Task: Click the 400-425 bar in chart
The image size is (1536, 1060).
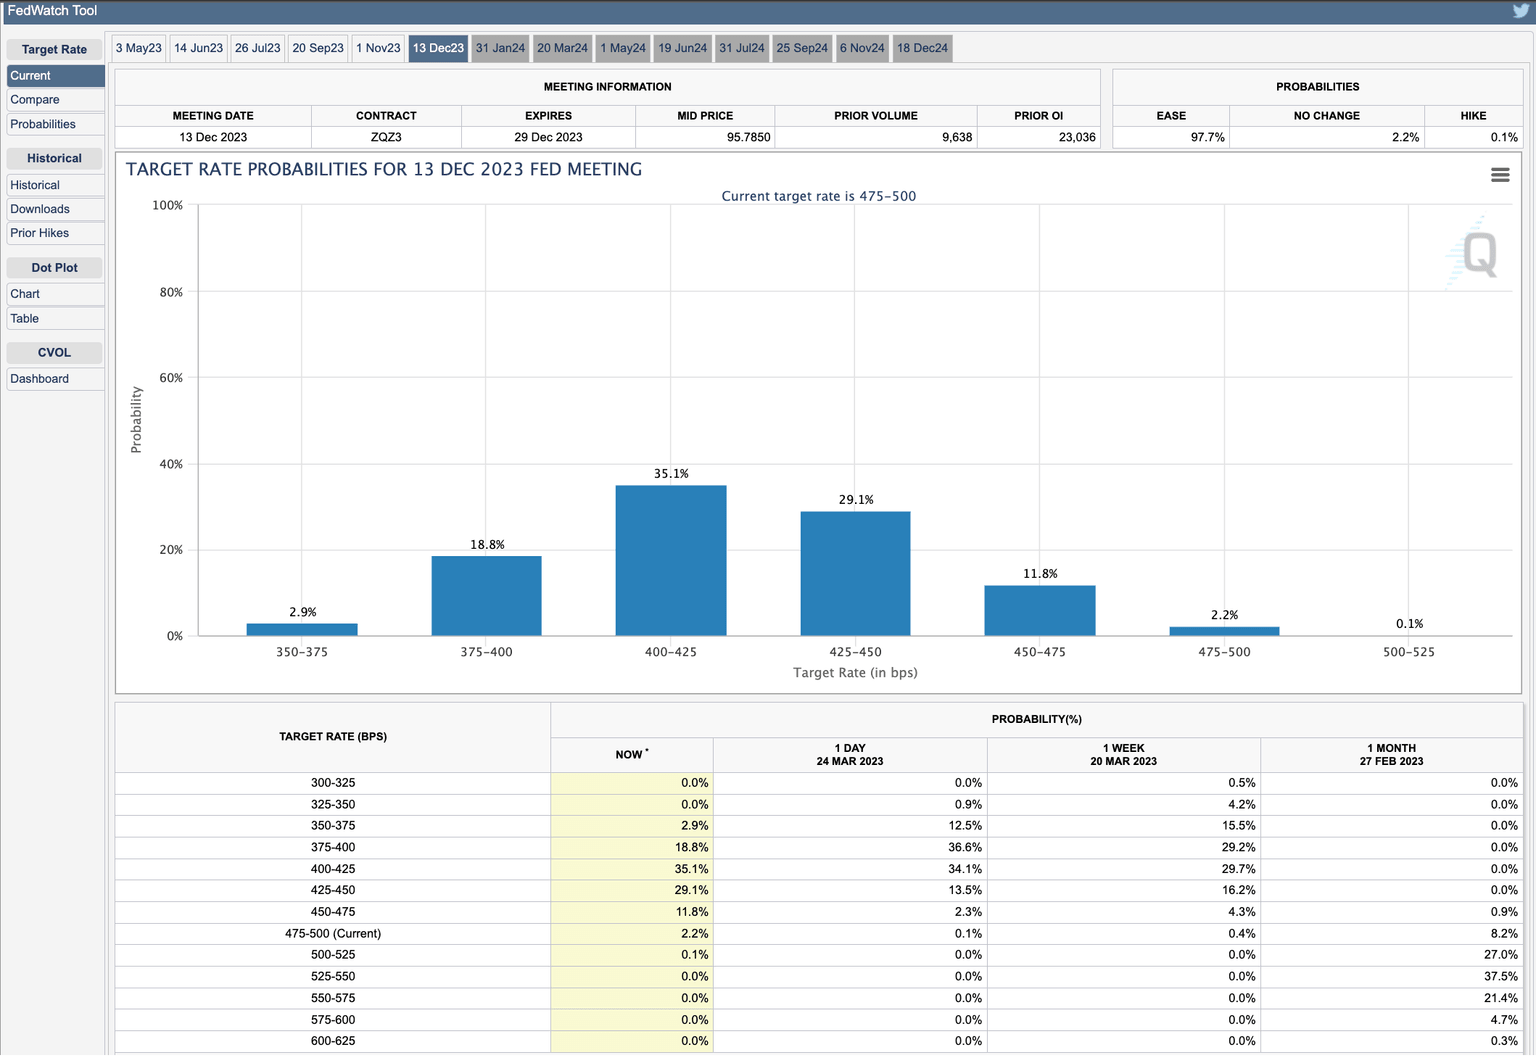Action: 671,560
